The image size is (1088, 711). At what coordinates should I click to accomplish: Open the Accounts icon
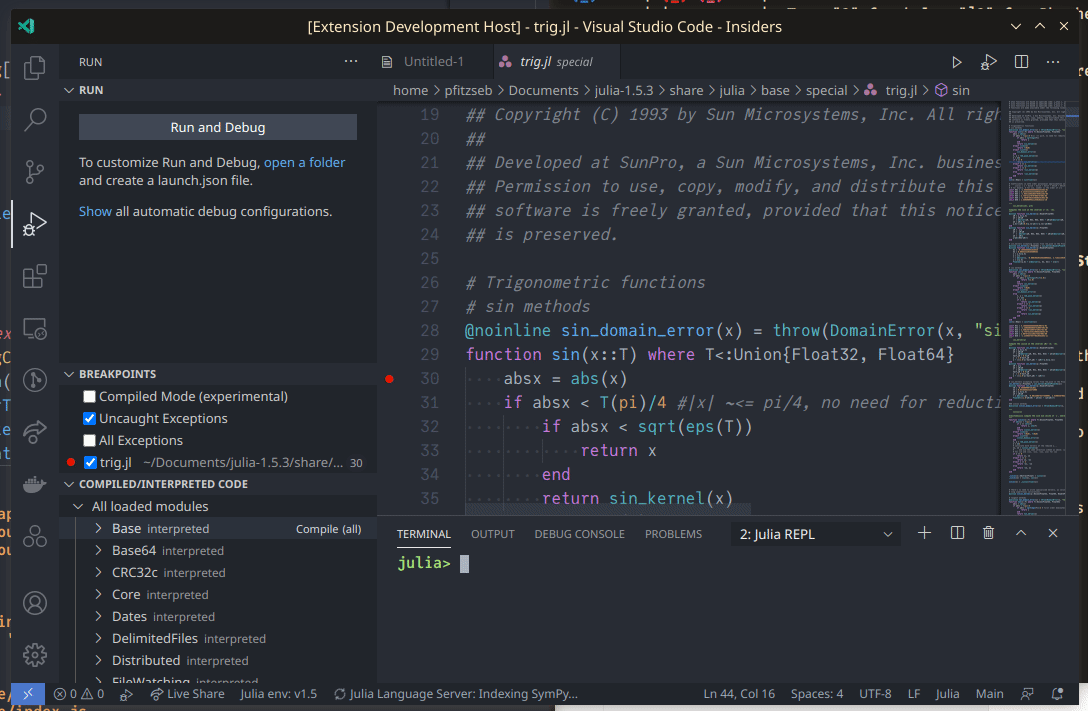coord(35,603)
